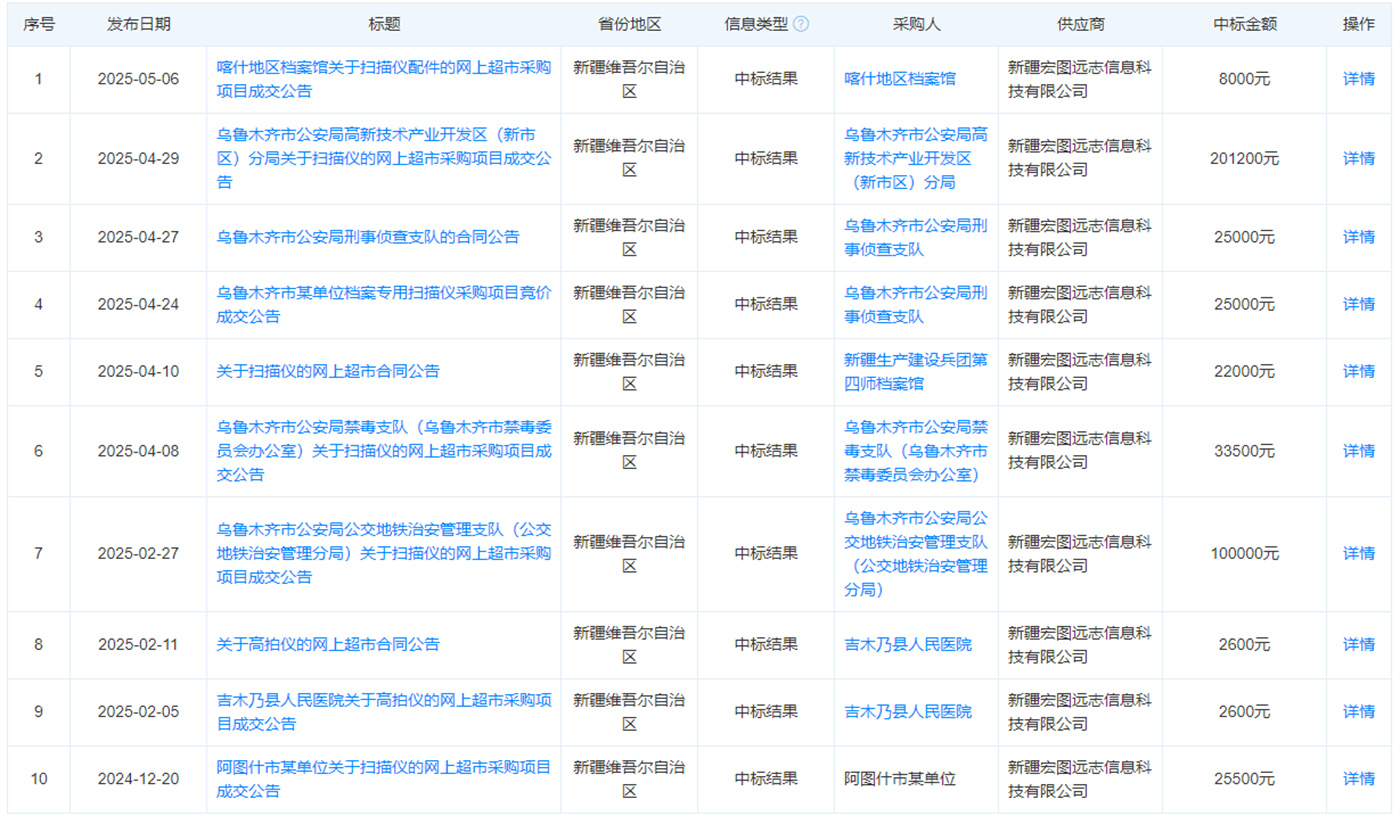Click purchaser 高新技术产业开发区（新市区）分局 in row 2
Viewport: 1400px width, 824px height.
(x=916, y=158)
